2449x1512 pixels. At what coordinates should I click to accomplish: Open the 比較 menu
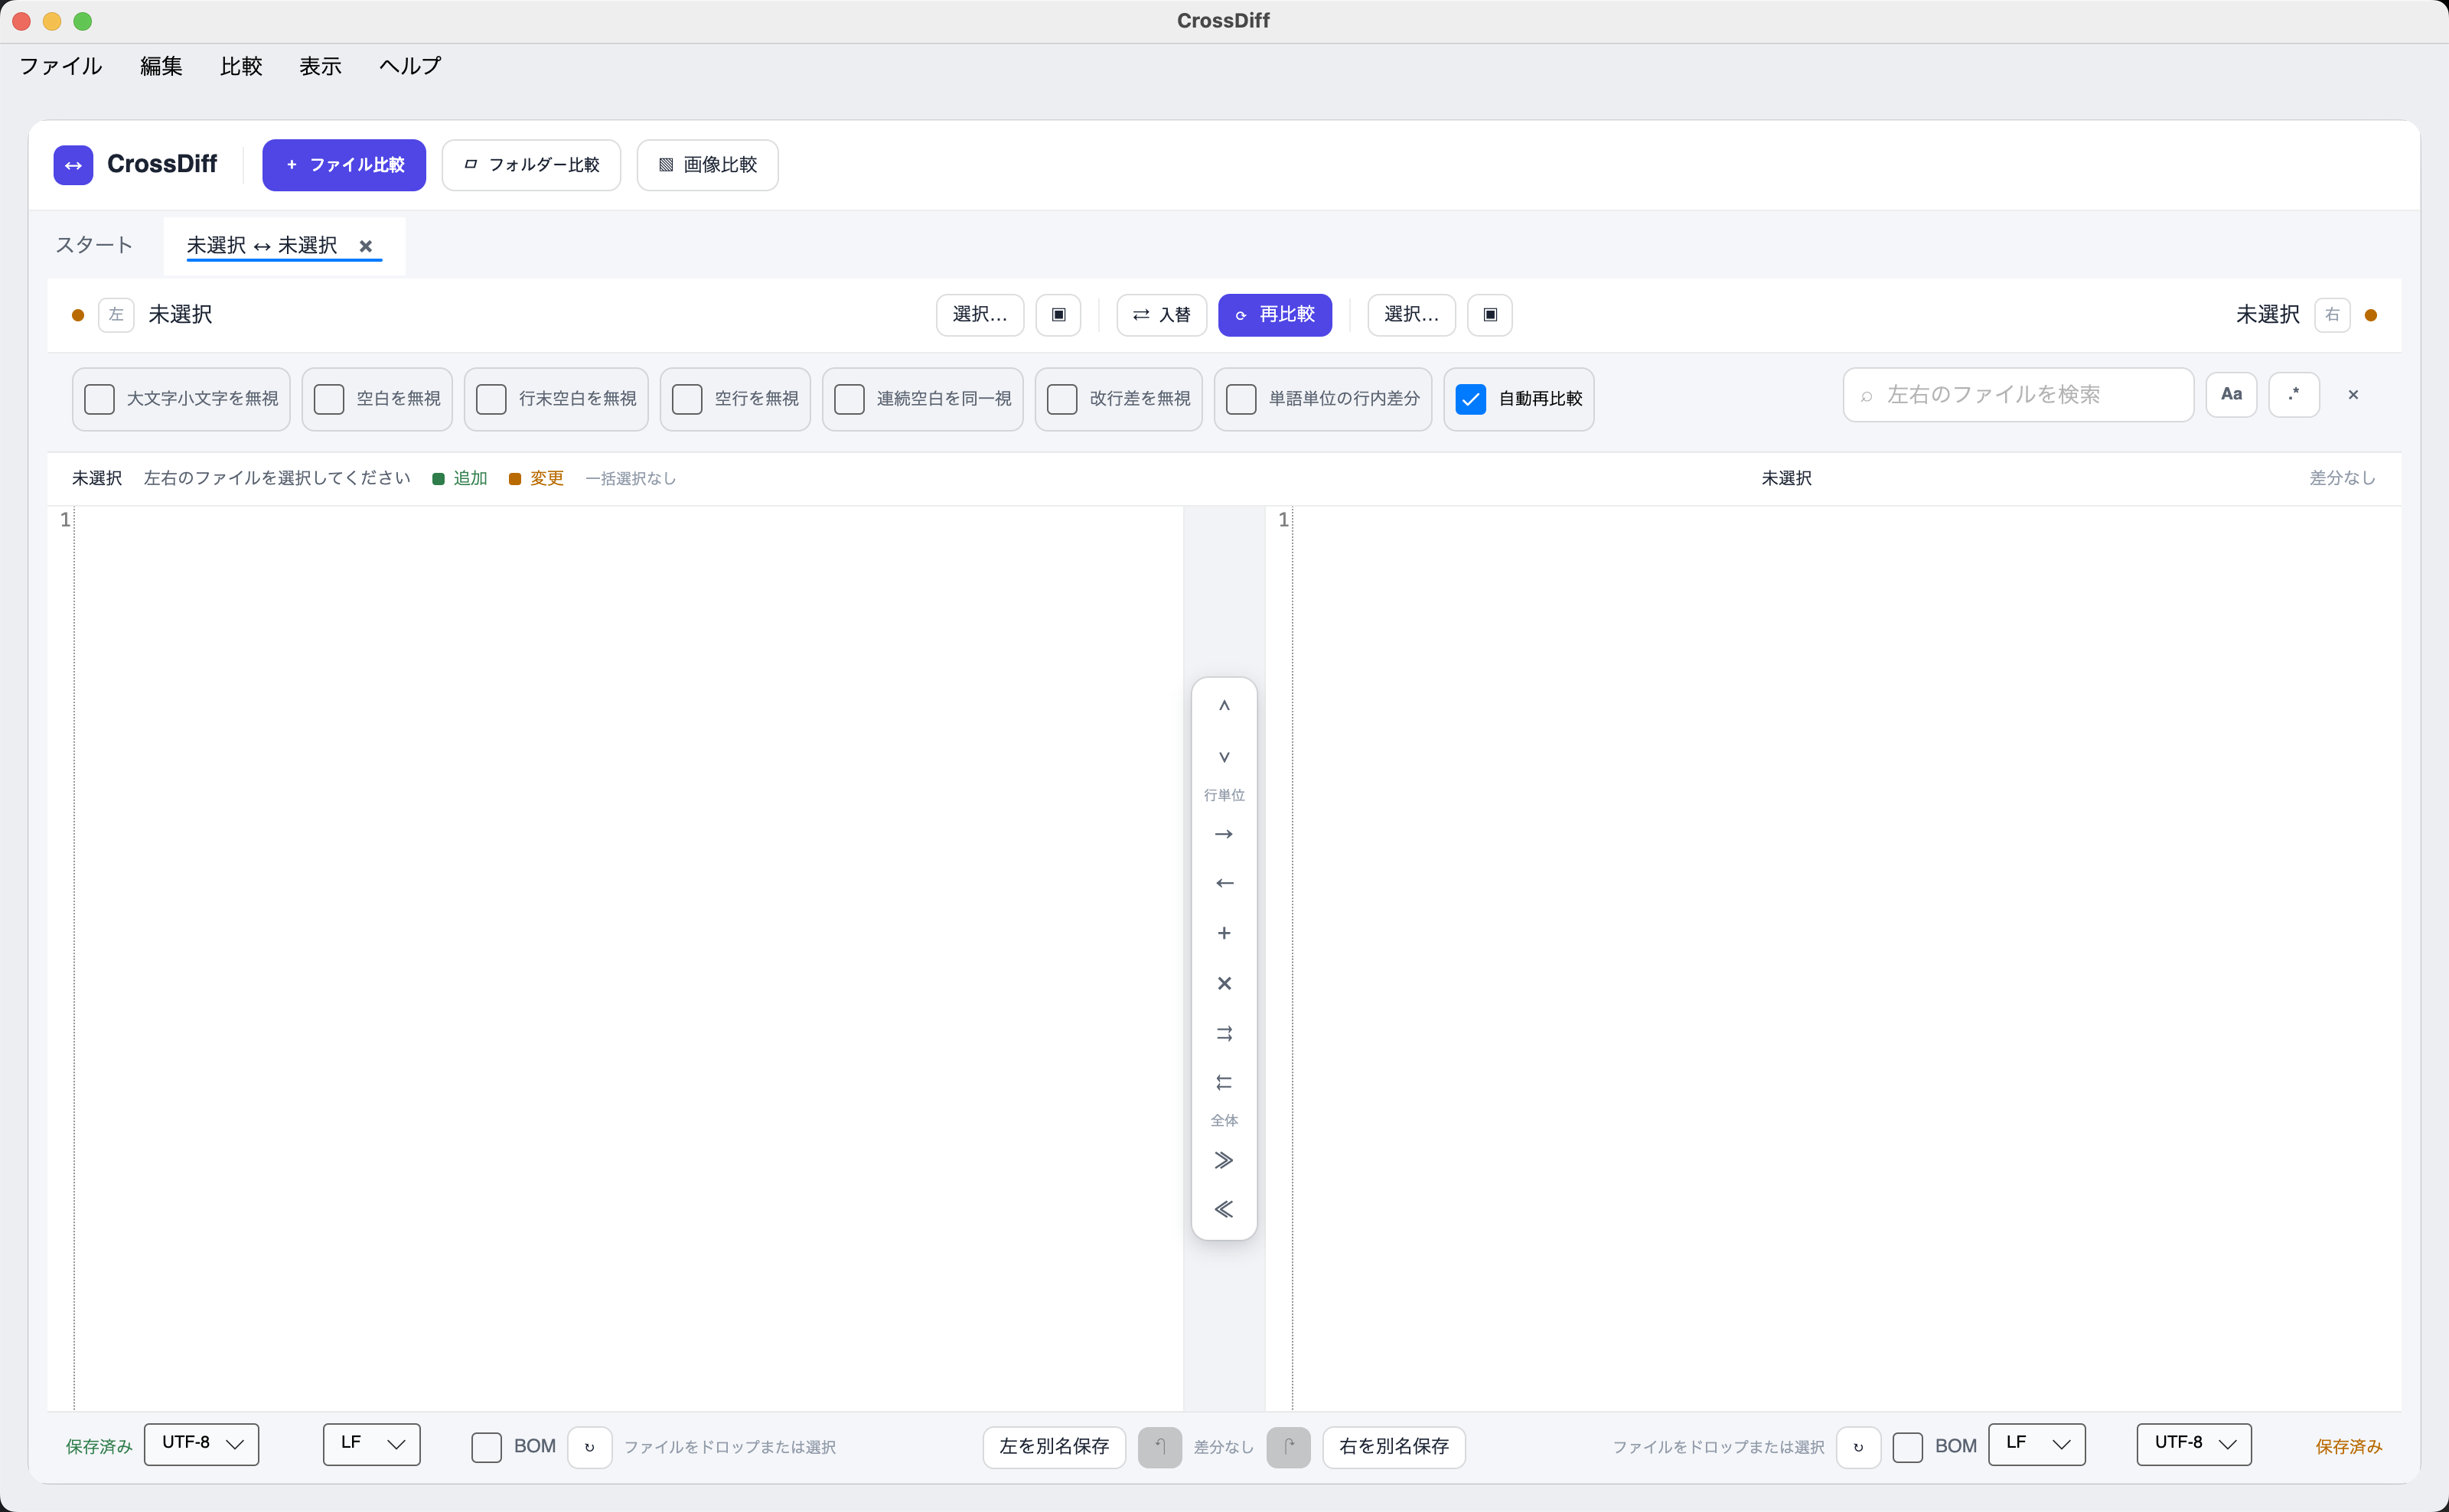click(x=241, y=66)
